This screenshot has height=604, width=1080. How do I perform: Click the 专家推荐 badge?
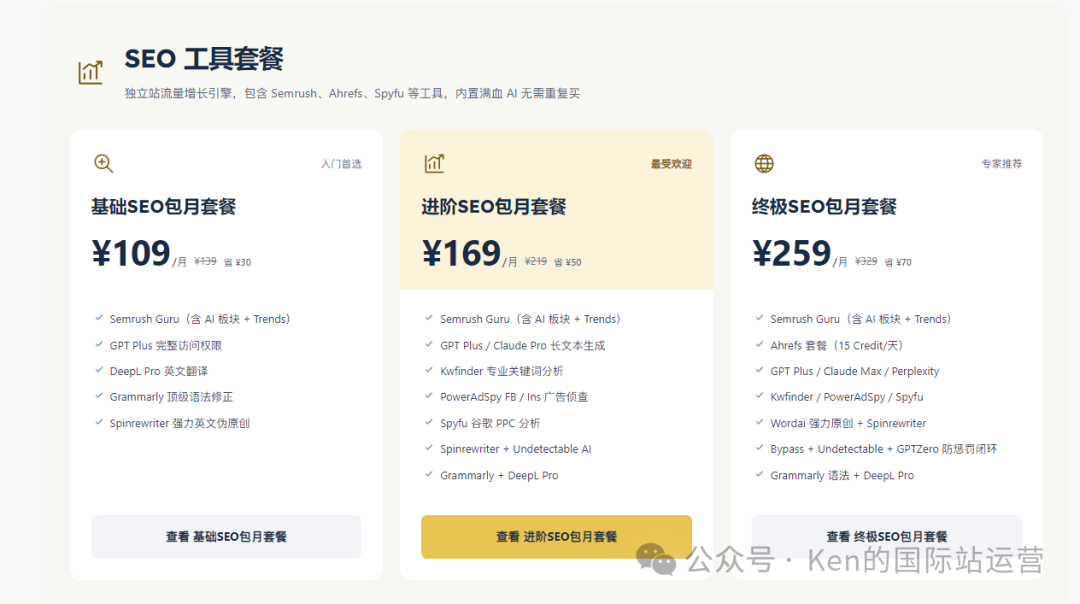[x=1001, y=164]
